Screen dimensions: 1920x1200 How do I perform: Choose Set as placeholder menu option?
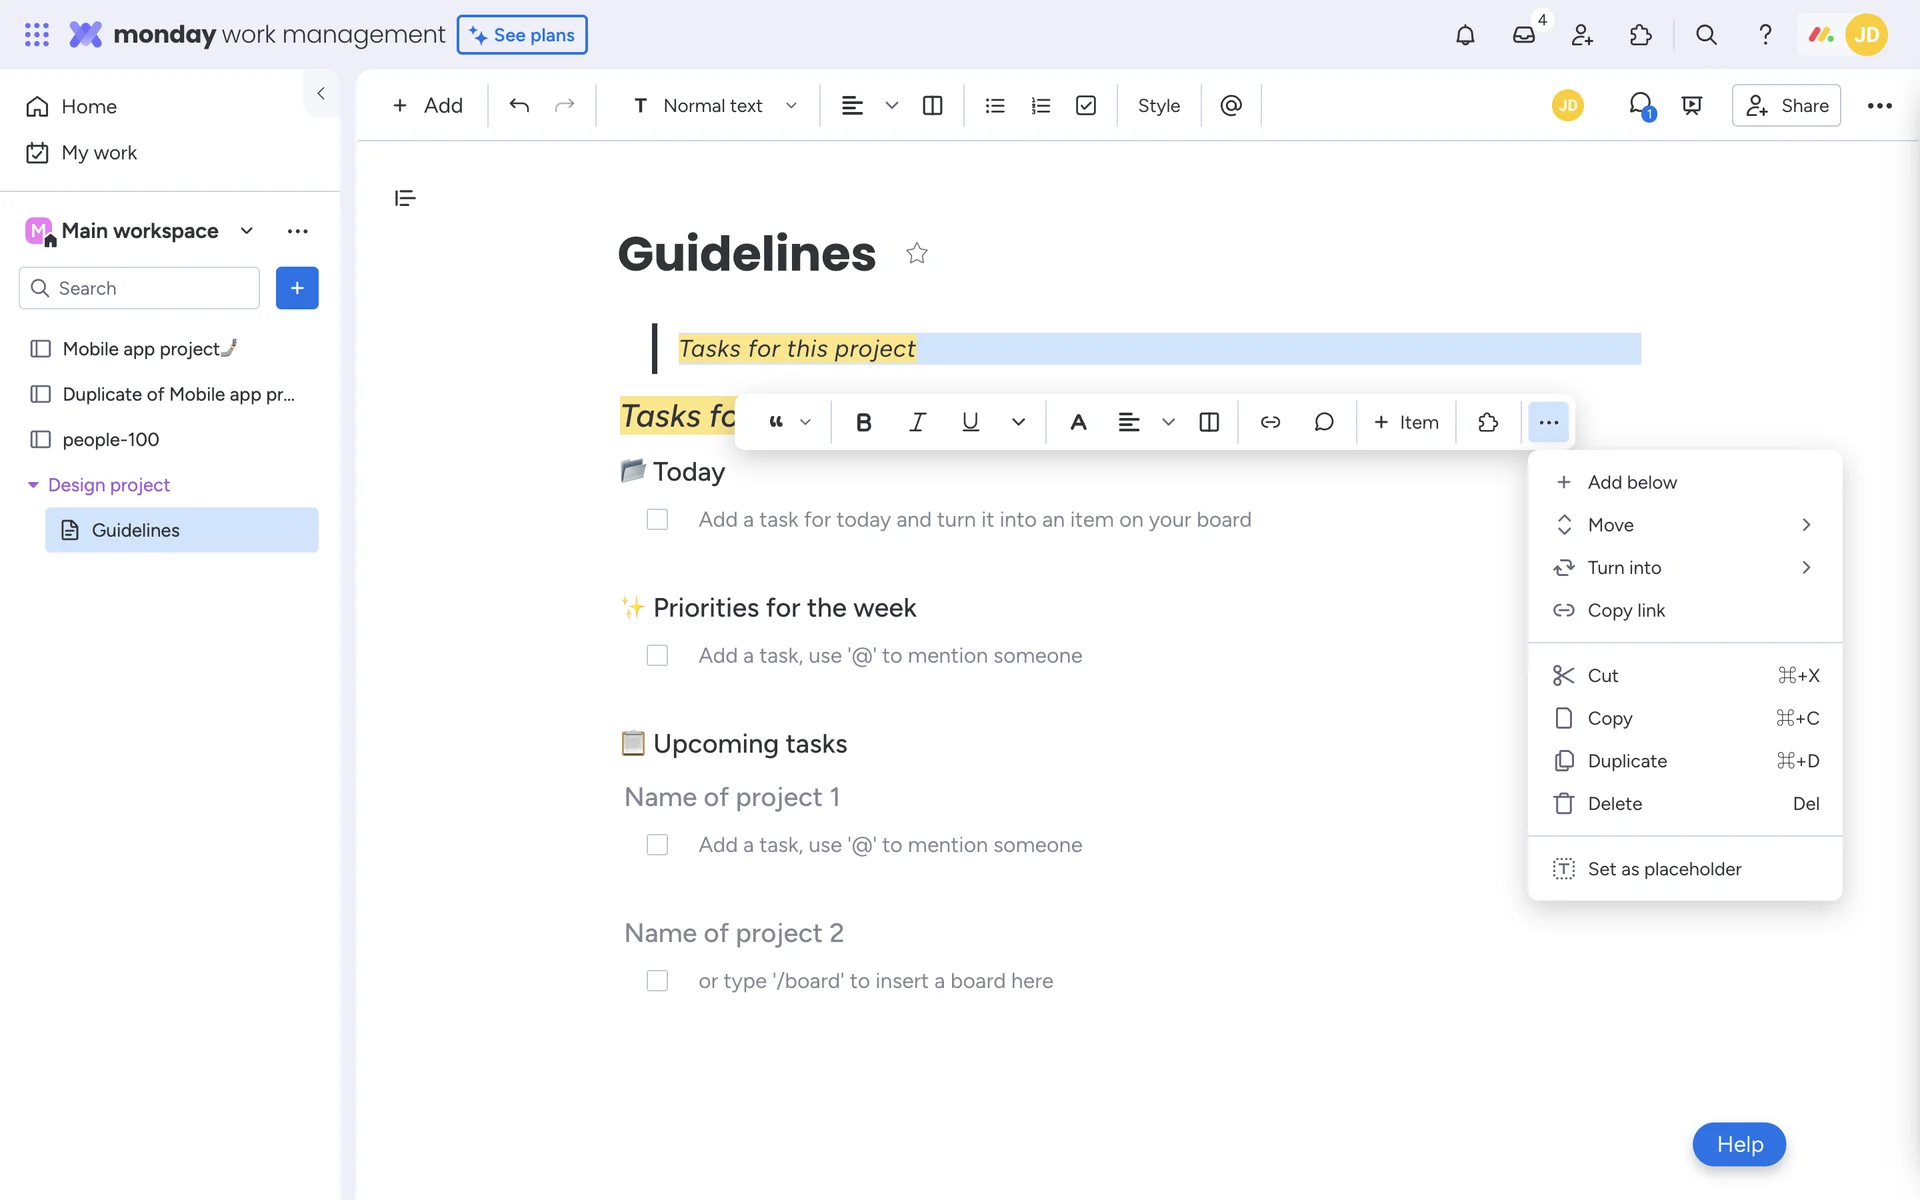pyautogui.click(x=1664, y=869)
